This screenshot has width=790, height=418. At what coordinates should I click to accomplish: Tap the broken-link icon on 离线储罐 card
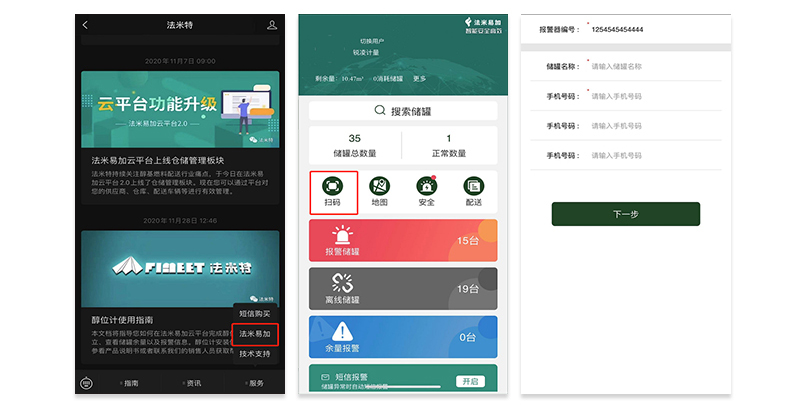coord(342,283)
